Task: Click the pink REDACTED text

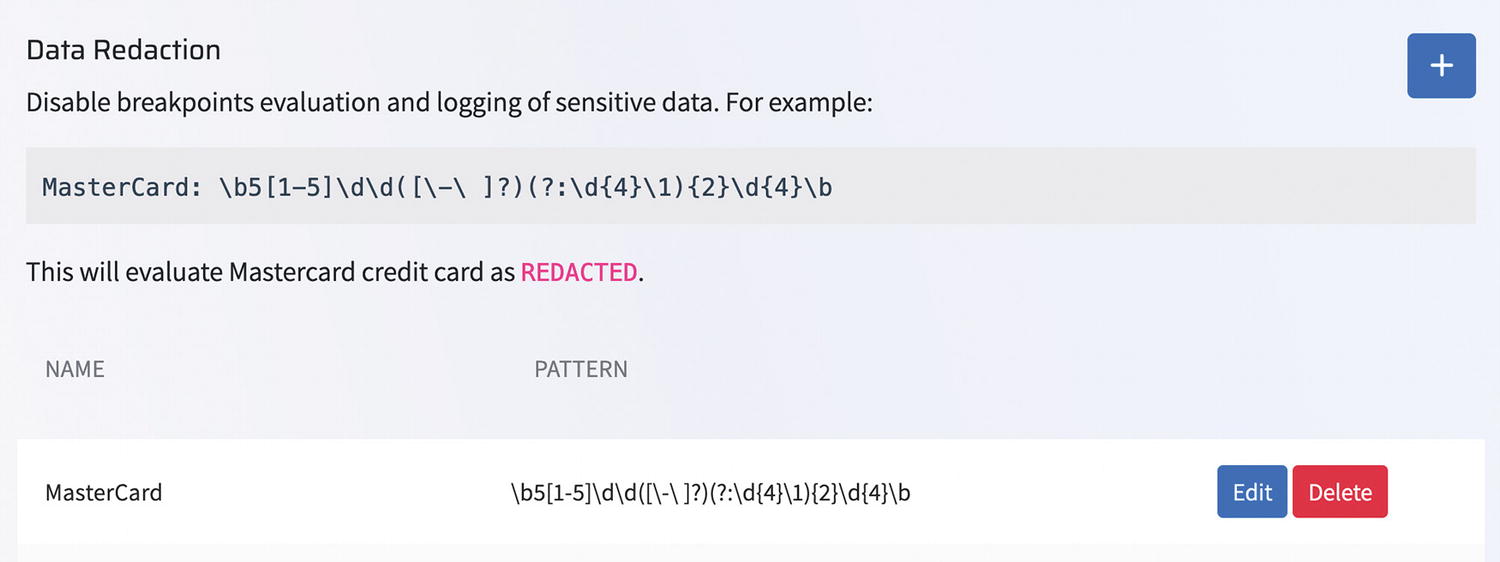Action: point(578,272)
